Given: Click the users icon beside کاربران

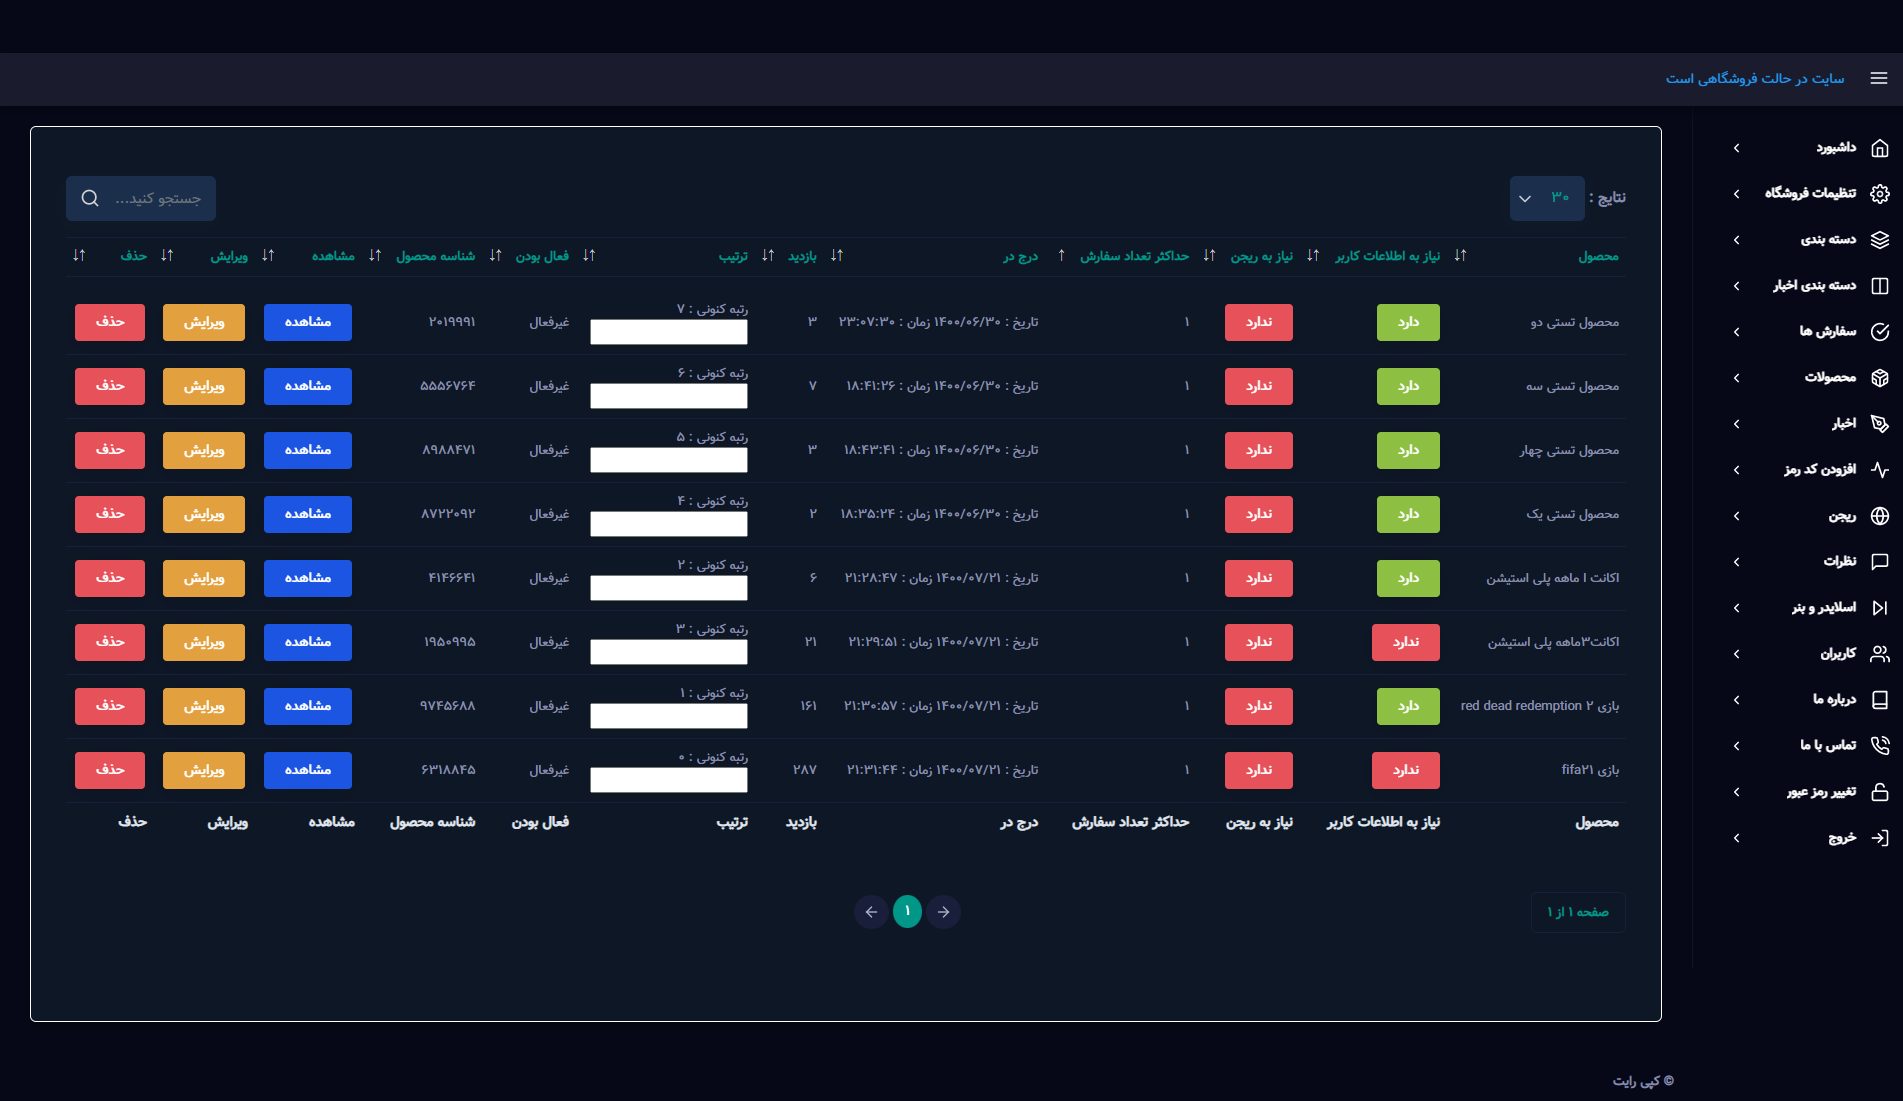Looking at the screenshot, I should coord(1879,654).
